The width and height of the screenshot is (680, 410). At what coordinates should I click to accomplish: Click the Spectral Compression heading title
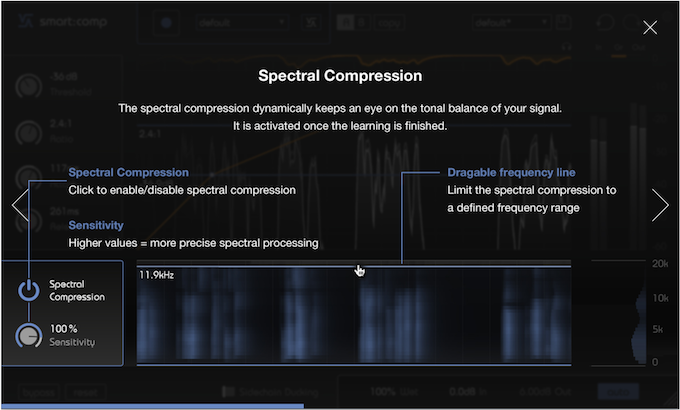340,75
